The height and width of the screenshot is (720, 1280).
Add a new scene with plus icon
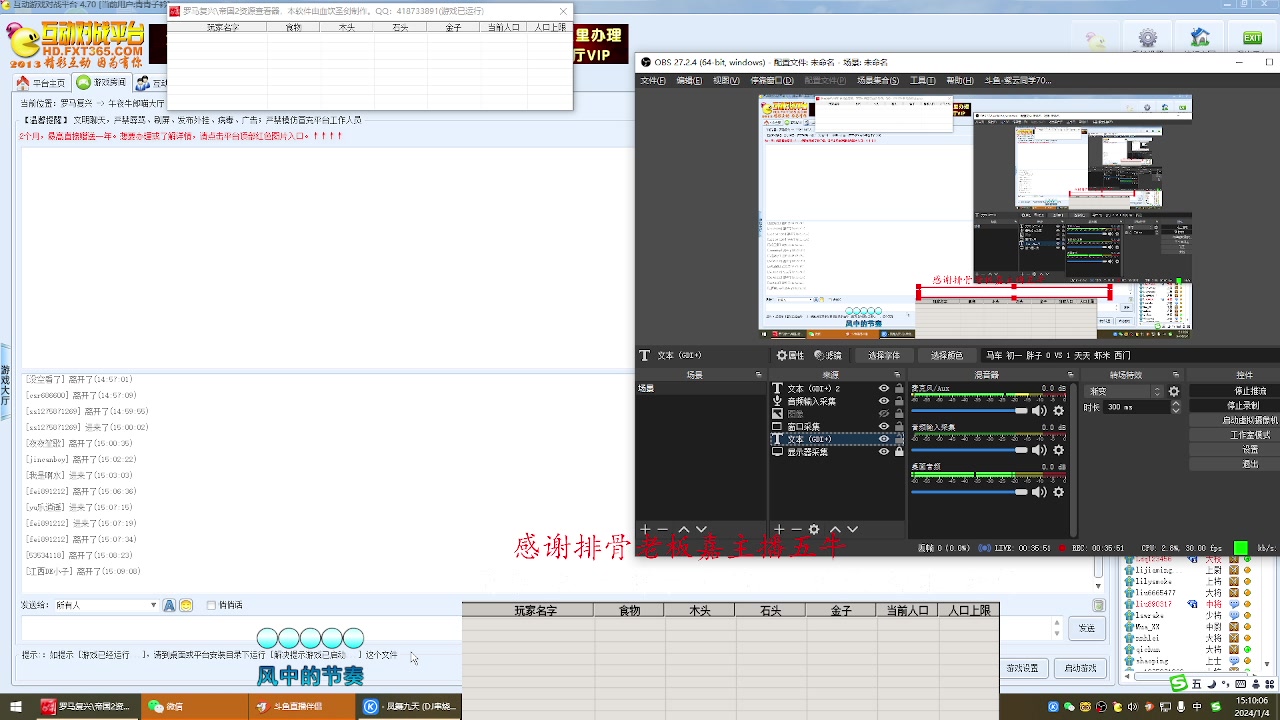[x=645, y=529]
